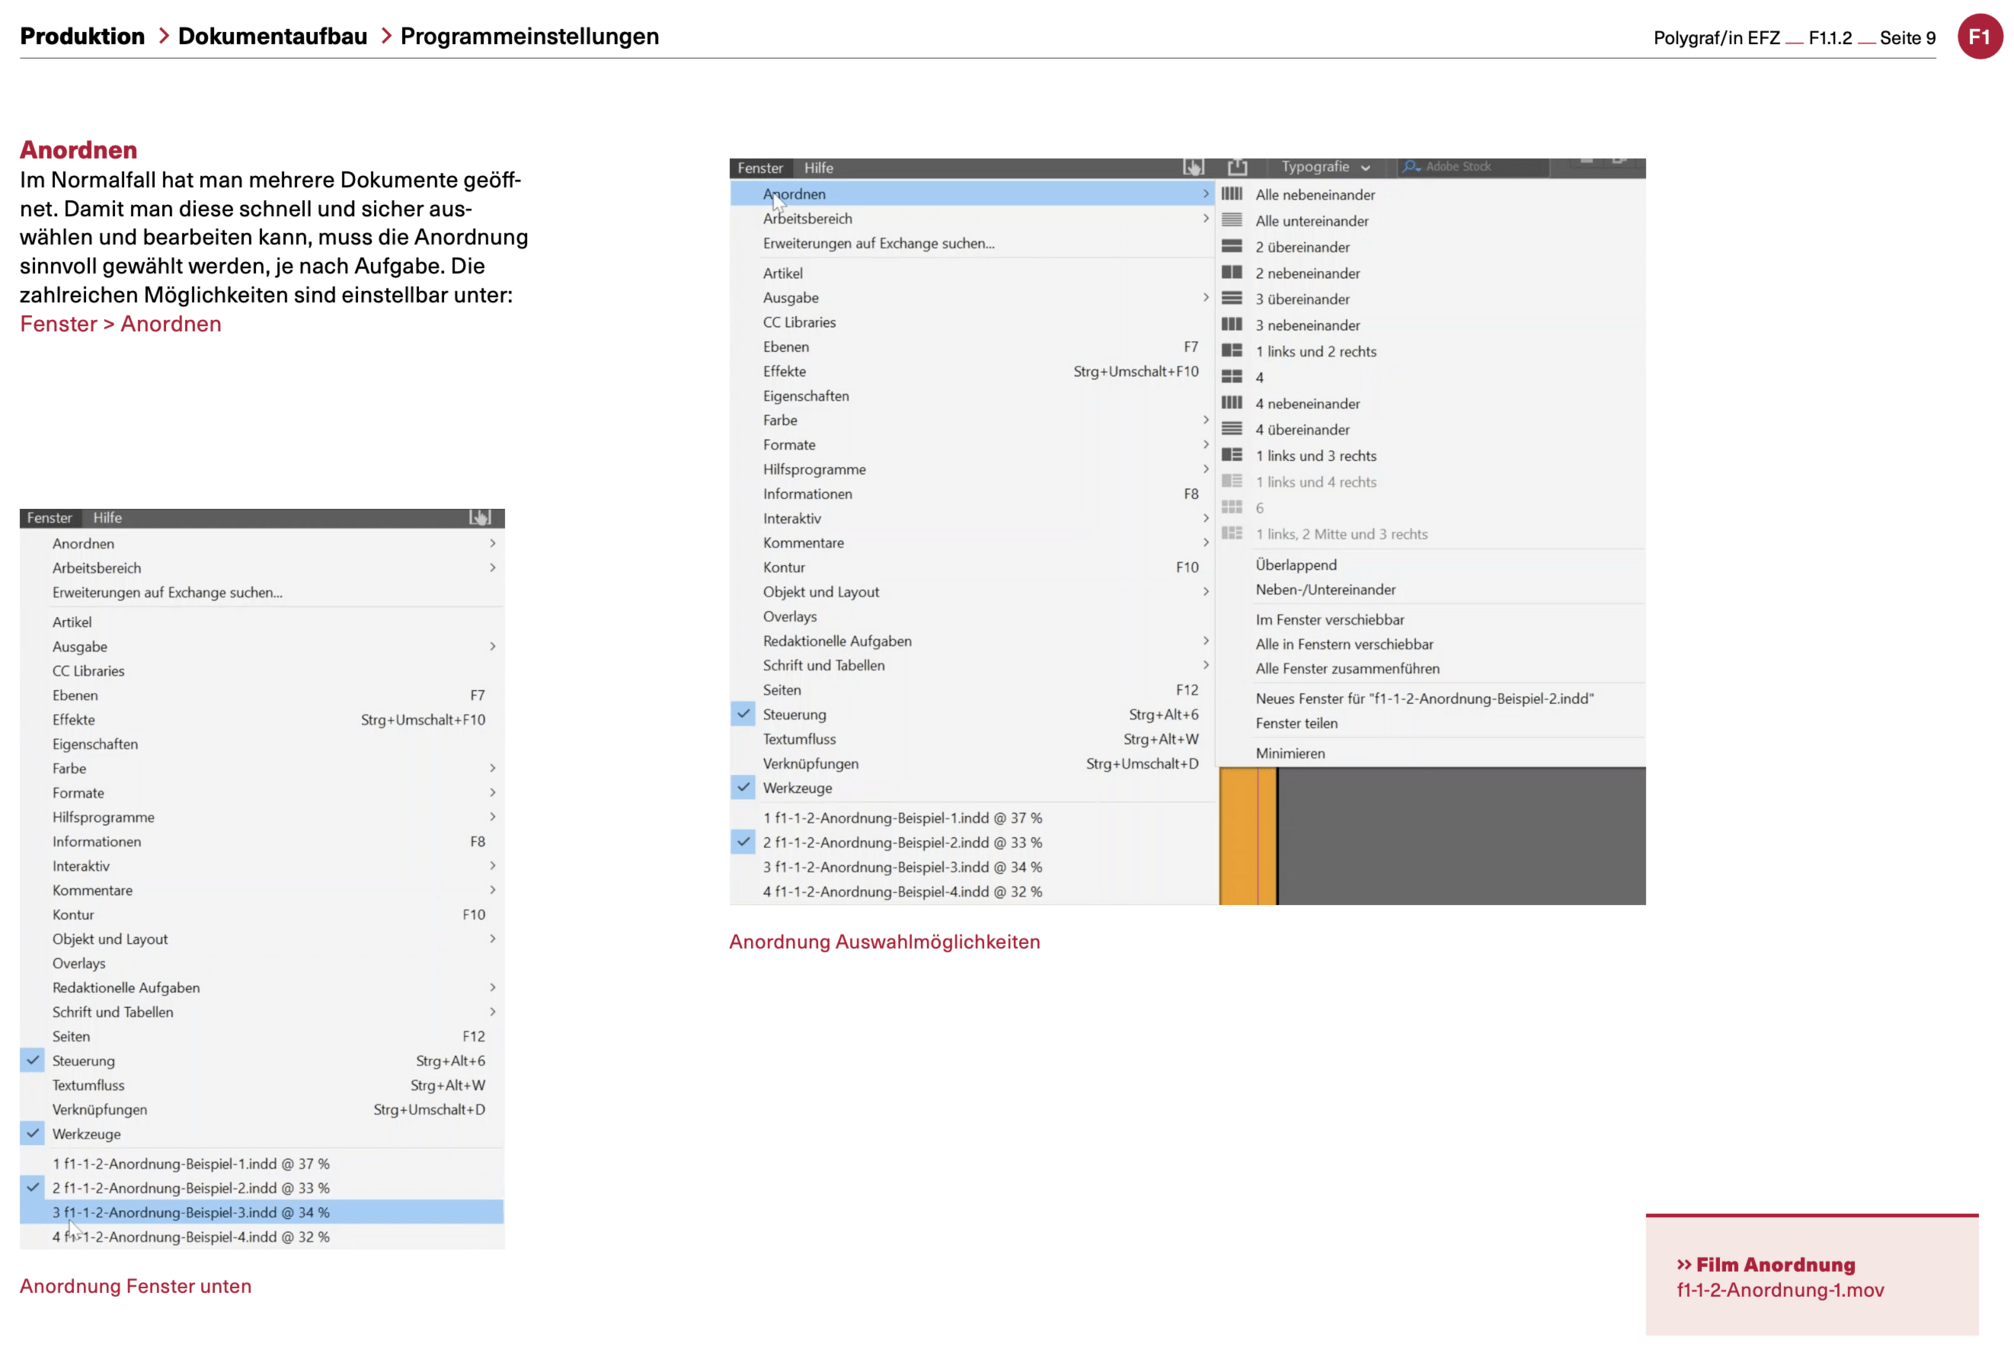This screenshot has height=1350, width=2014.
Task: Uncheck Anordnung-Beispiel-2.indd in the right menu
Action: [743, 842]
